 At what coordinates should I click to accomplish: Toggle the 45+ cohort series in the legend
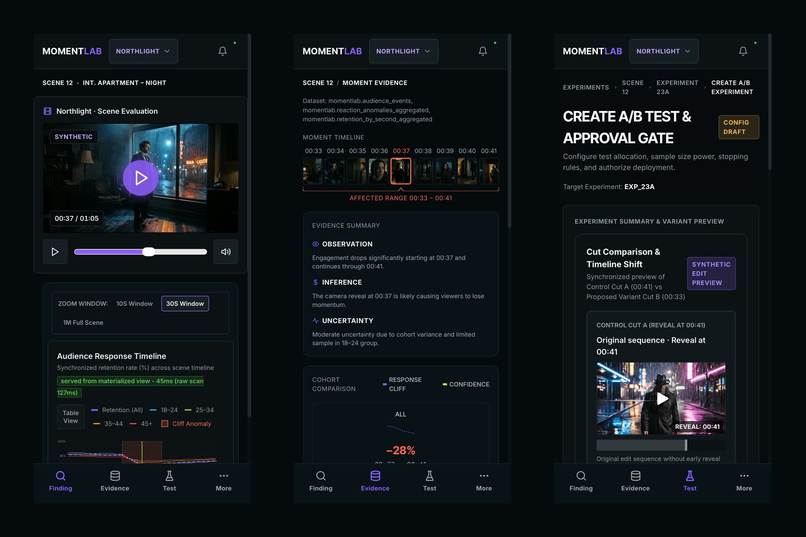coord(141,424)
